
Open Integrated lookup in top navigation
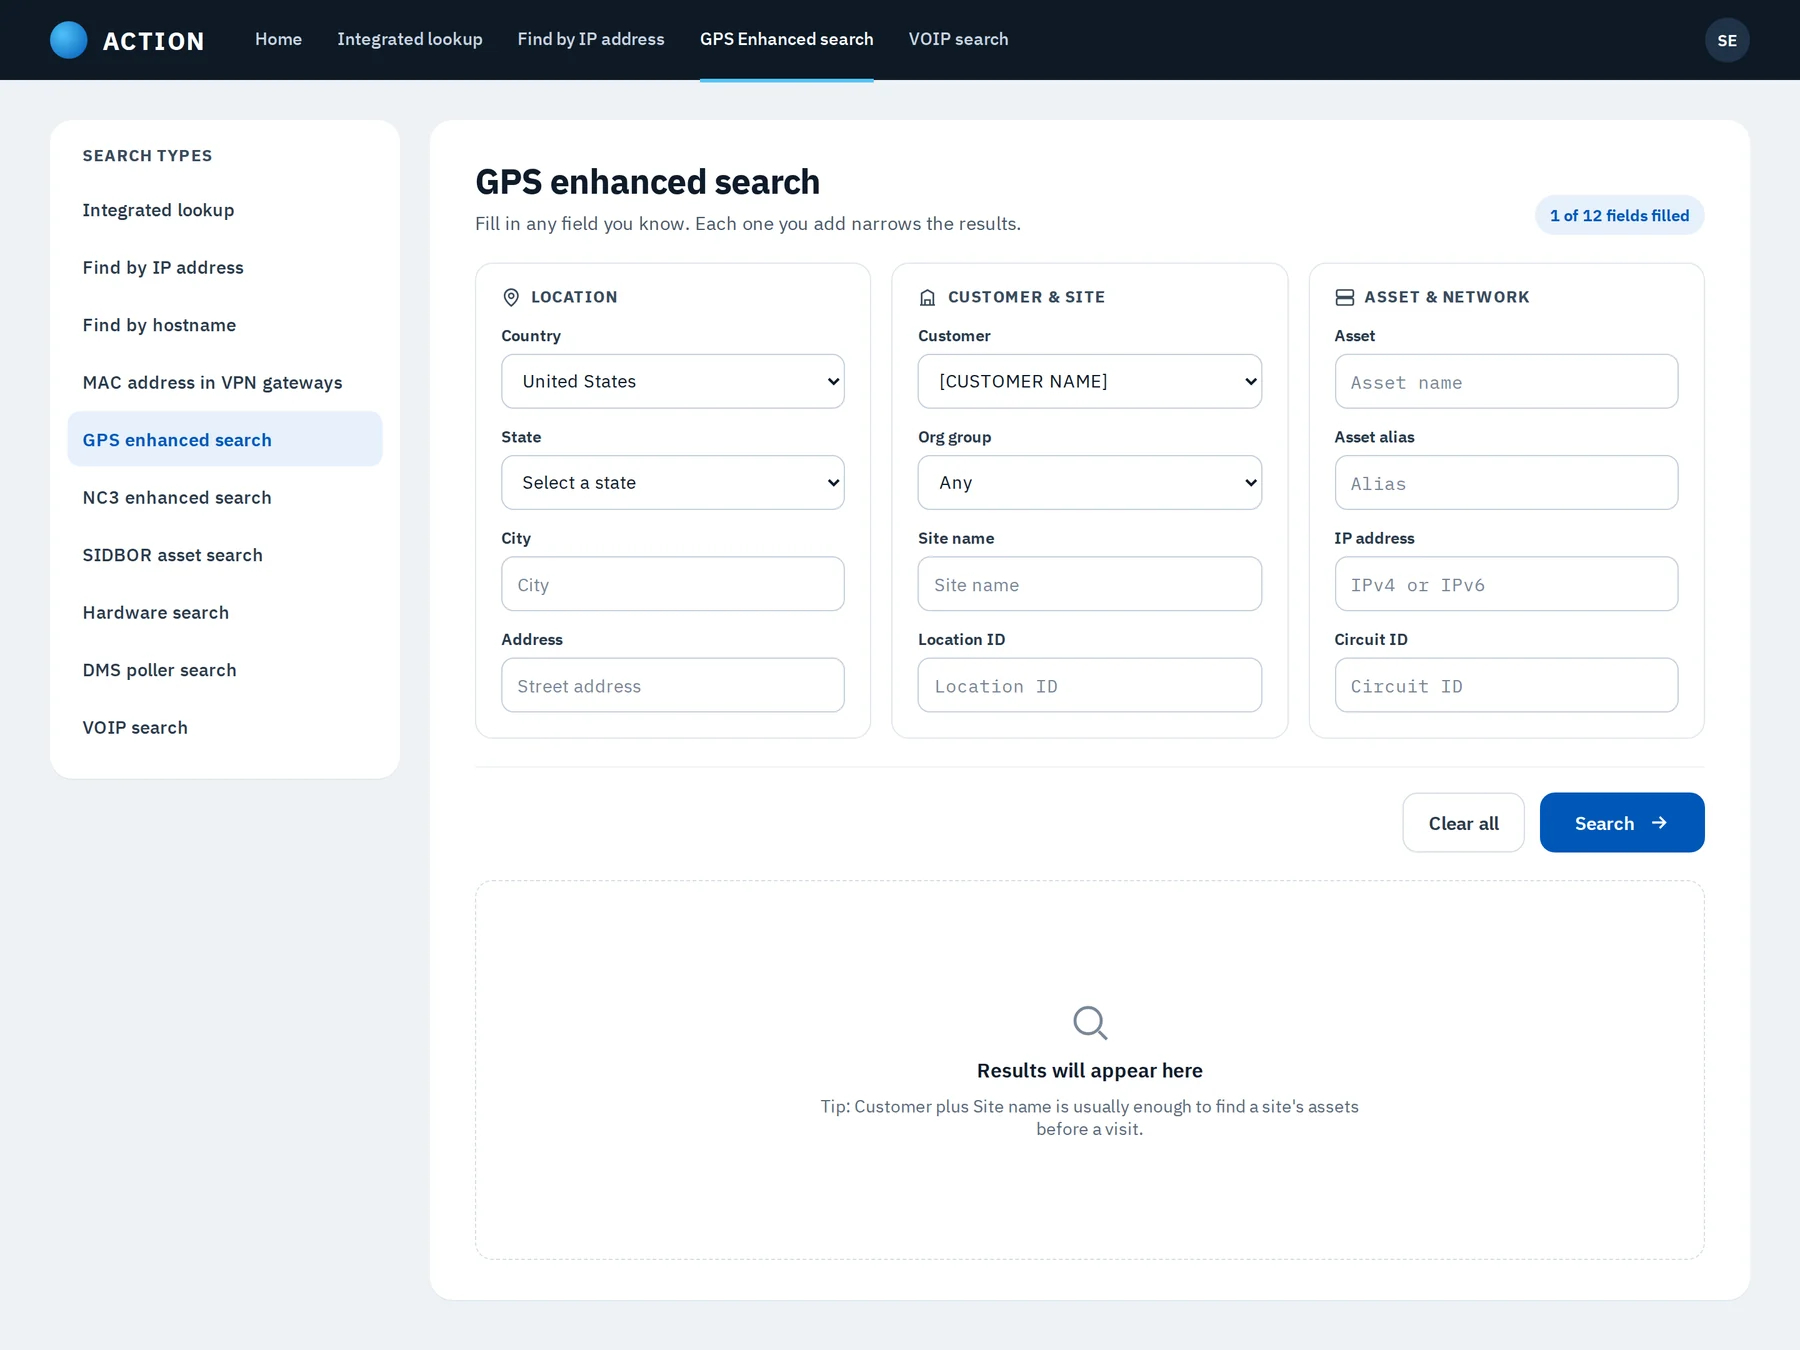click(410, 39)
